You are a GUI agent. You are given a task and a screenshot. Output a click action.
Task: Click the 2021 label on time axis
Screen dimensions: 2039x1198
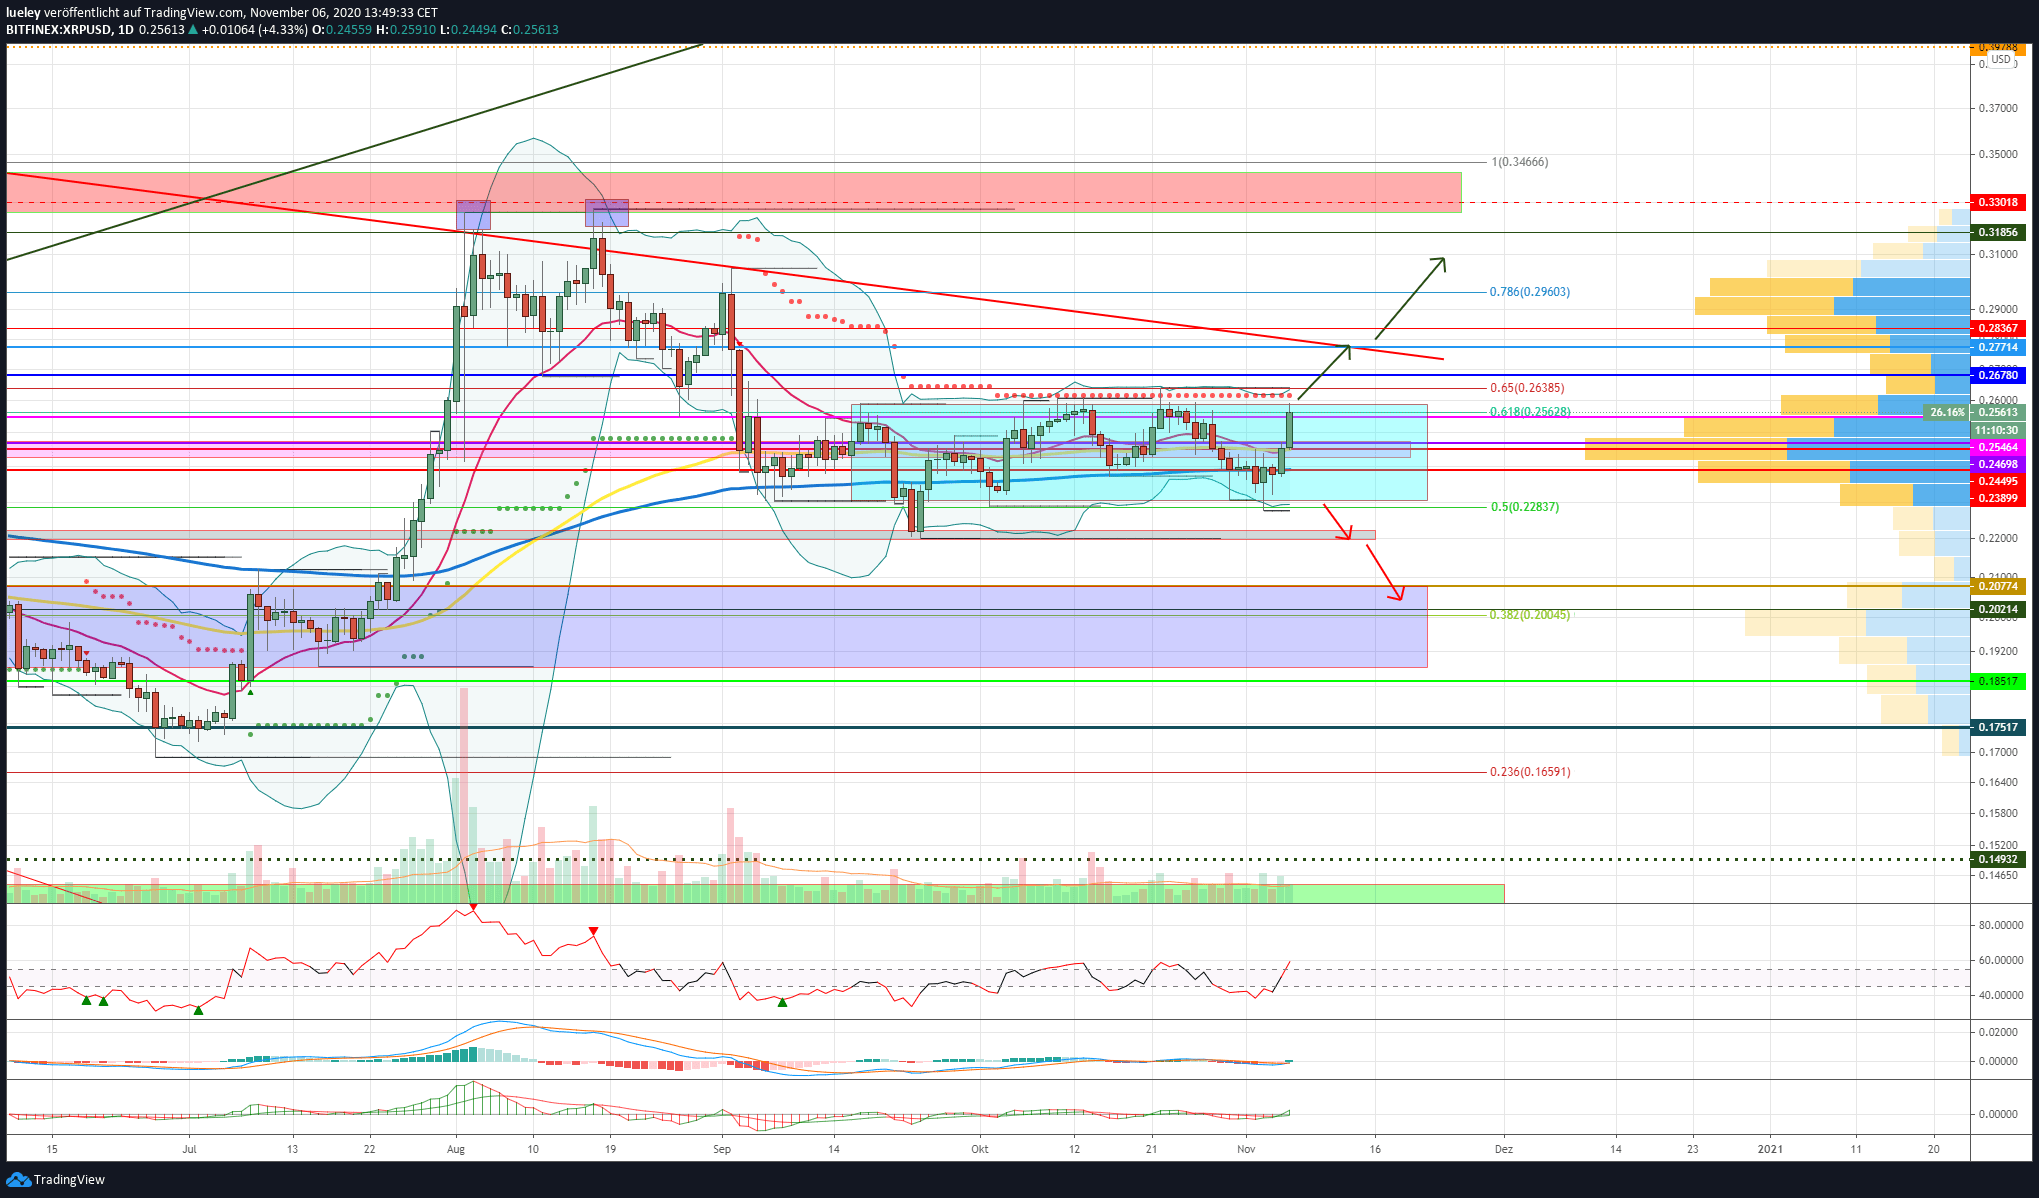point(1770,1149)
